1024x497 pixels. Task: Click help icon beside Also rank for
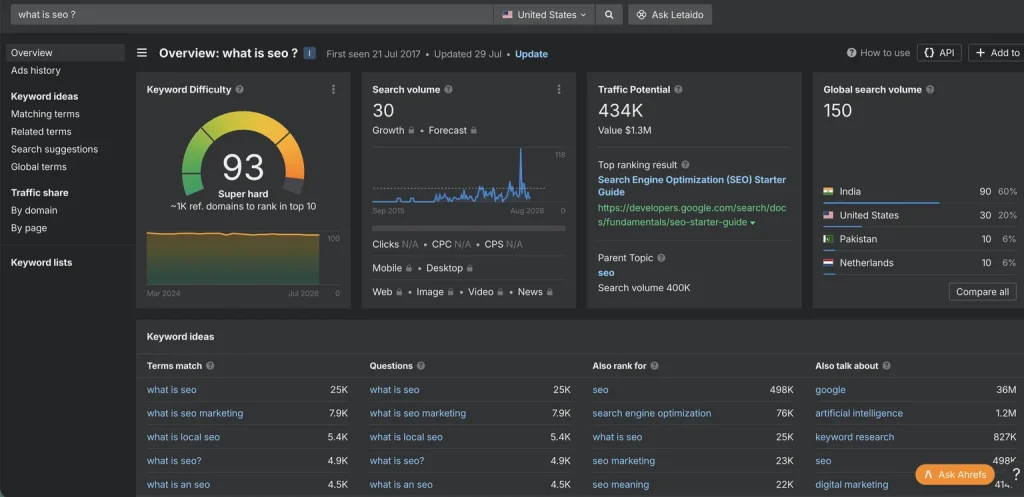click(x=654, y=366)
